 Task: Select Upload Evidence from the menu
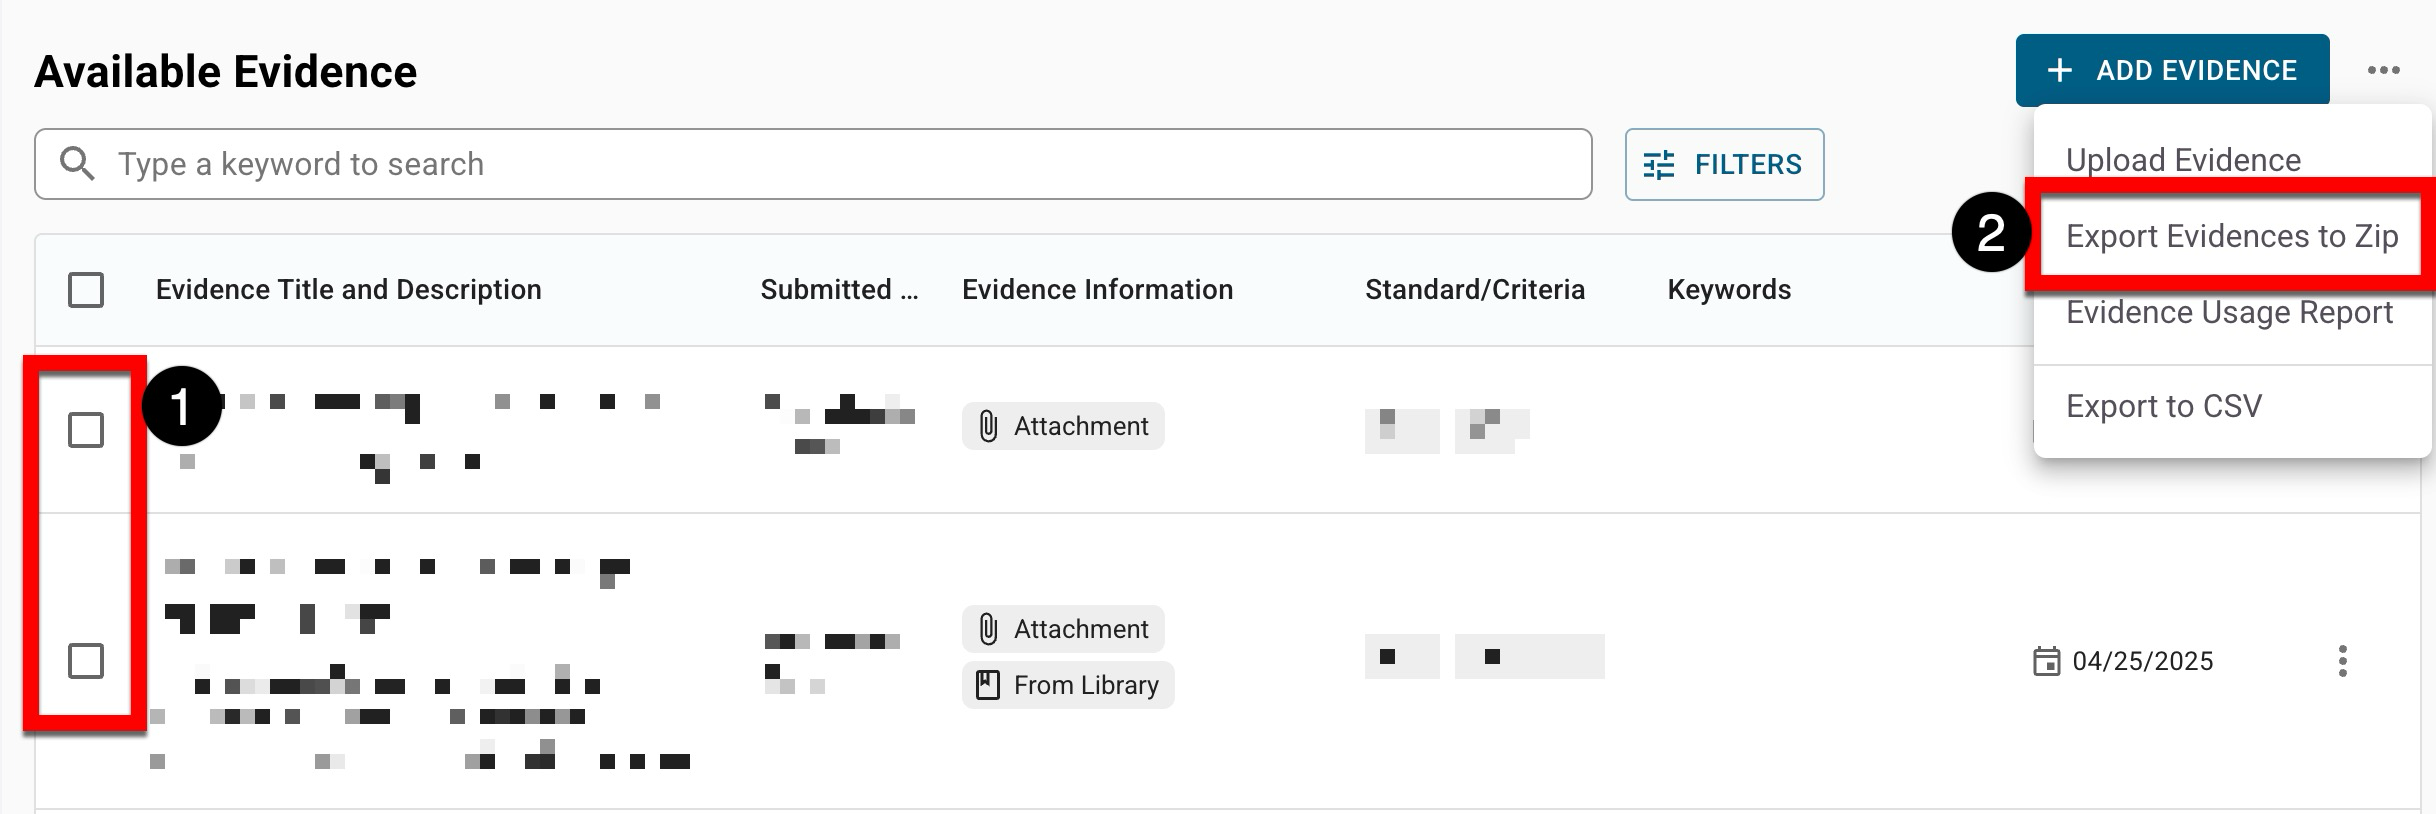click(x=2183, y=160)
